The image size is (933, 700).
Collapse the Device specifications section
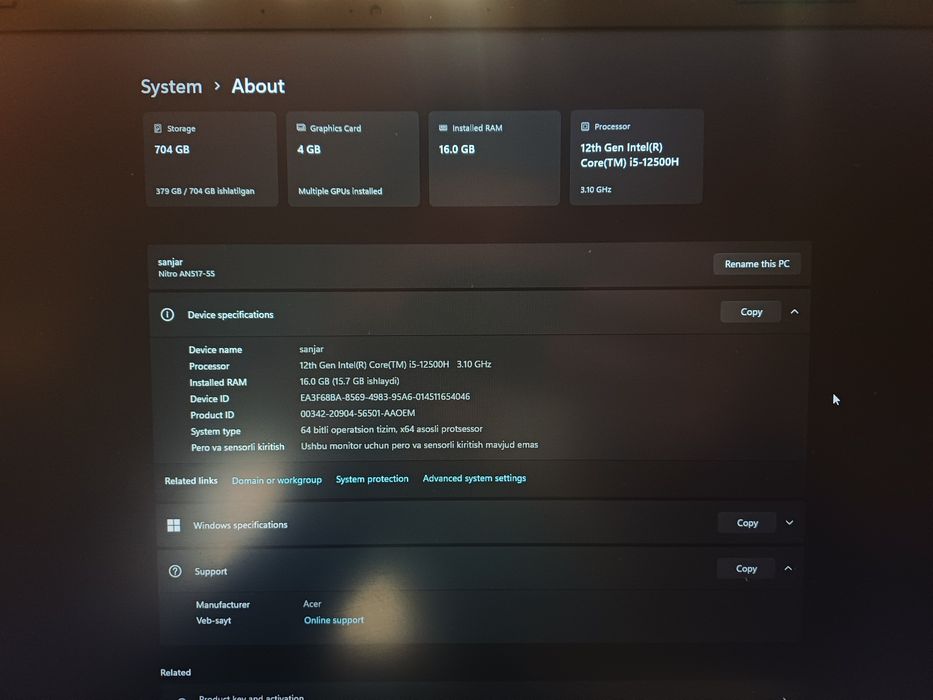click(794, 312)
